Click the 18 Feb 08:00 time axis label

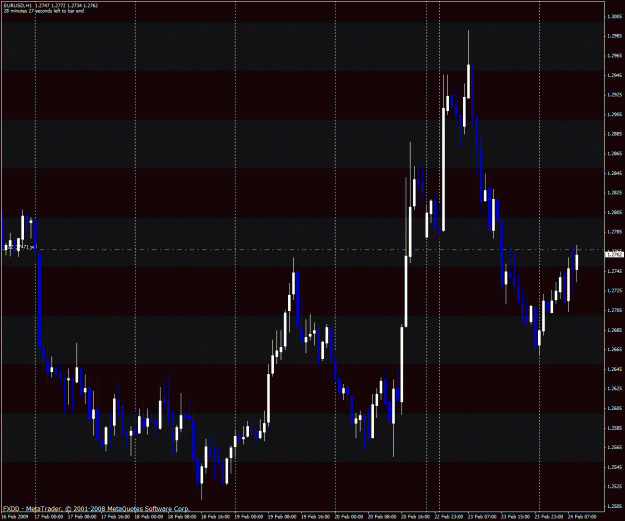coord(183,517)
